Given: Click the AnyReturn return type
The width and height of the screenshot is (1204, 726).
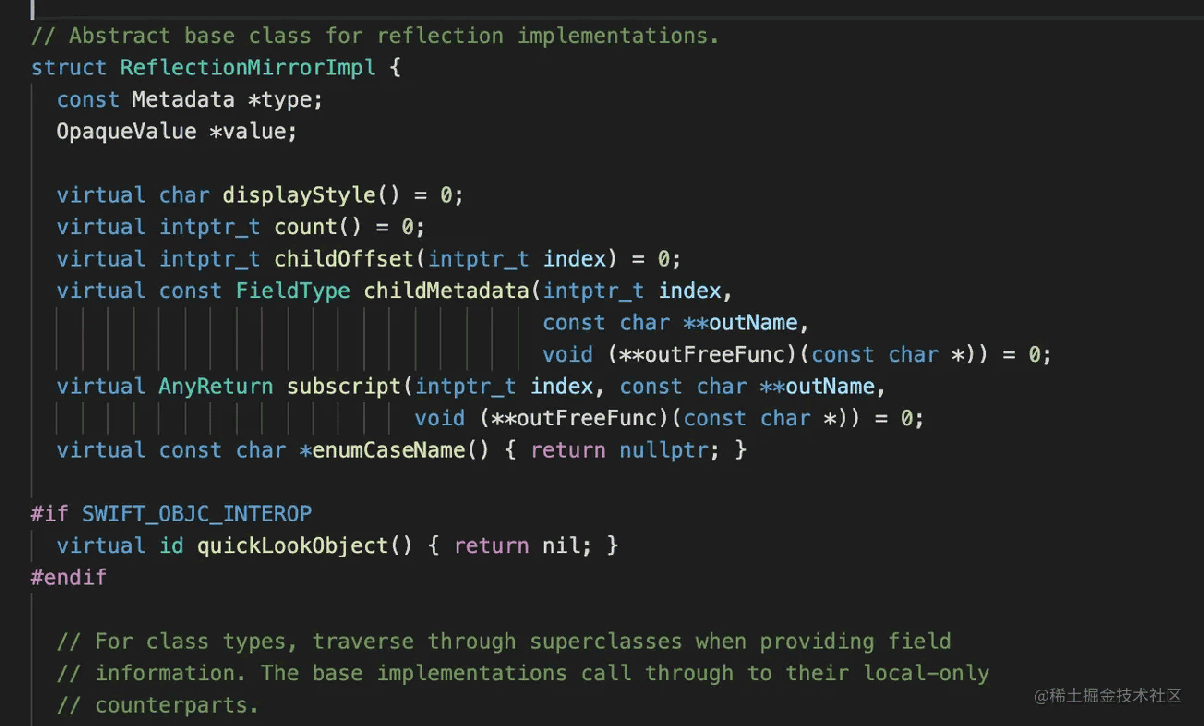Looking at the screenshot, I should pos(215,387).
